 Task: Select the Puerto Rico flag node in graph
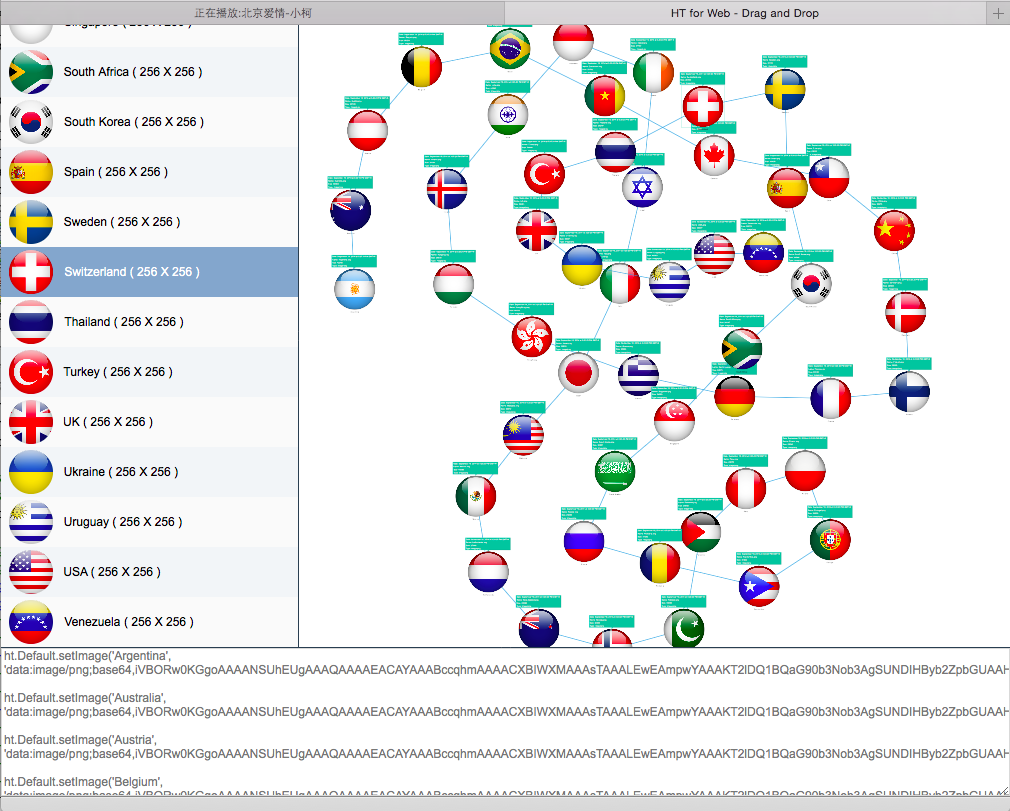click(x=758, y=587)
